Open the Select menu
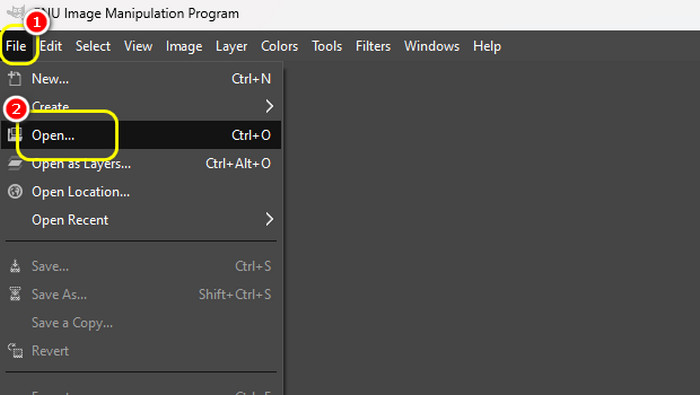The width and height of the screenshot is (700, 395). click(x=93, y=46)
